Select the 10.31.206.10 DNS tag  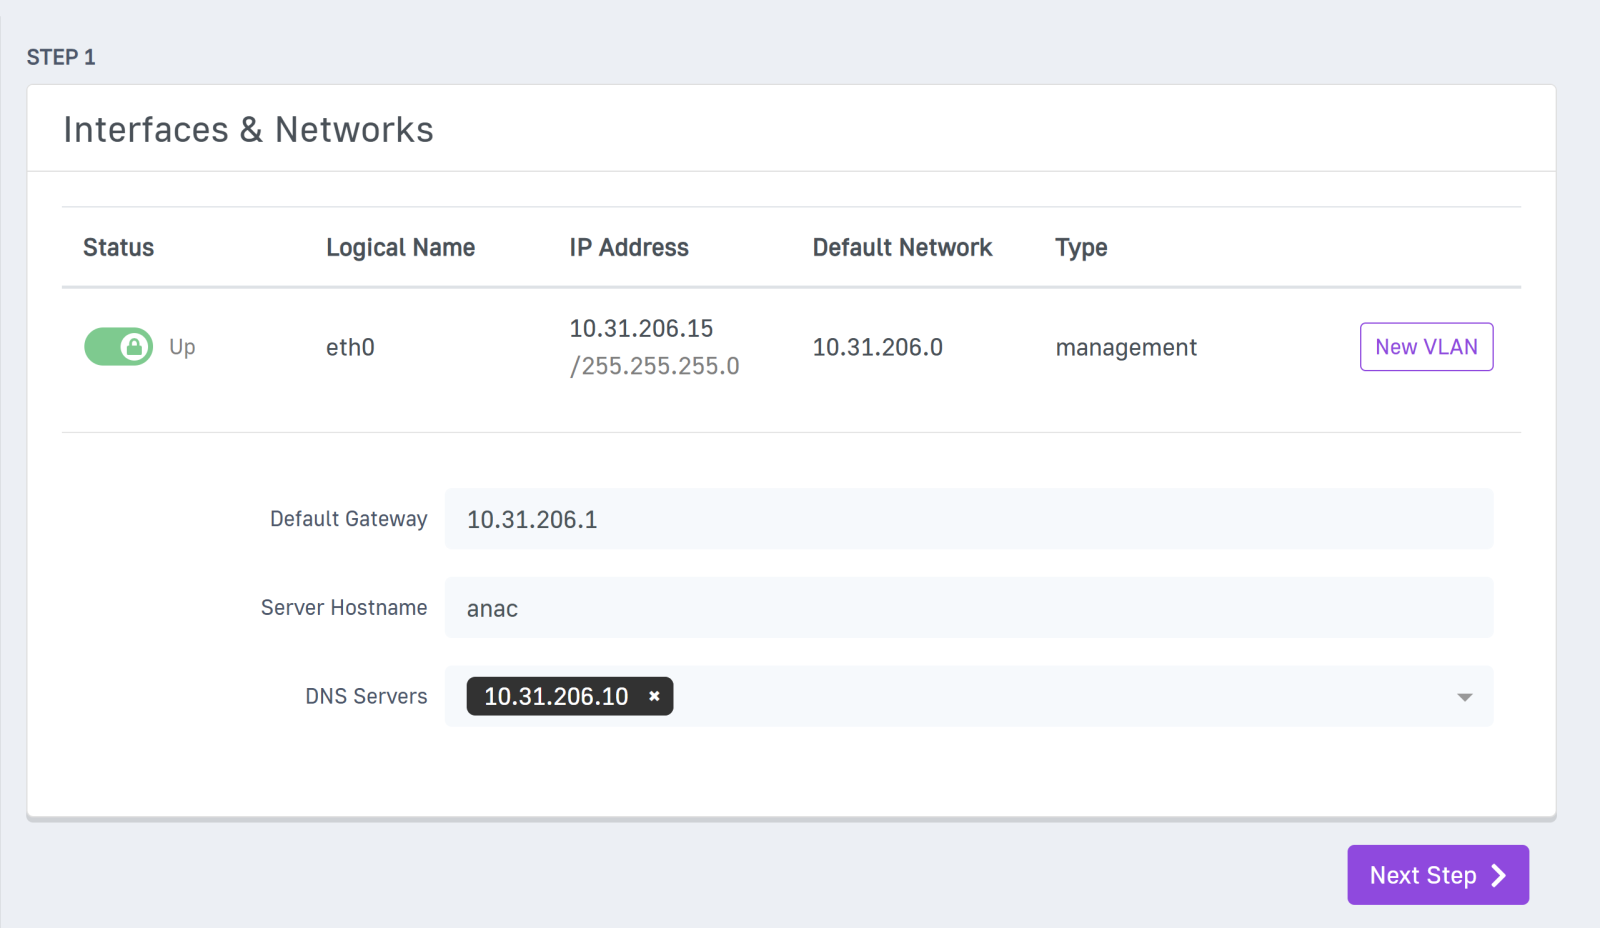[556, 696]
